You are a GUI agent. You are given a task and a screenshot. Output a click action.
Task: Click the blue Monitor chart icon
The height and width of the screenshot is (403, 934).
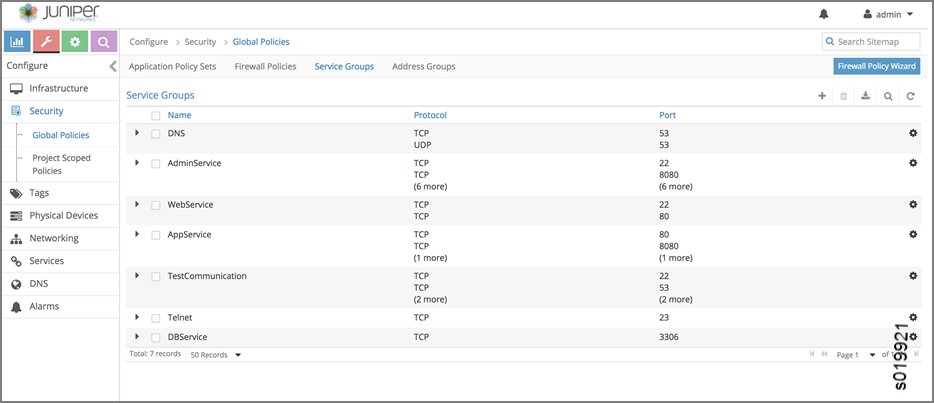click(18, 41)
